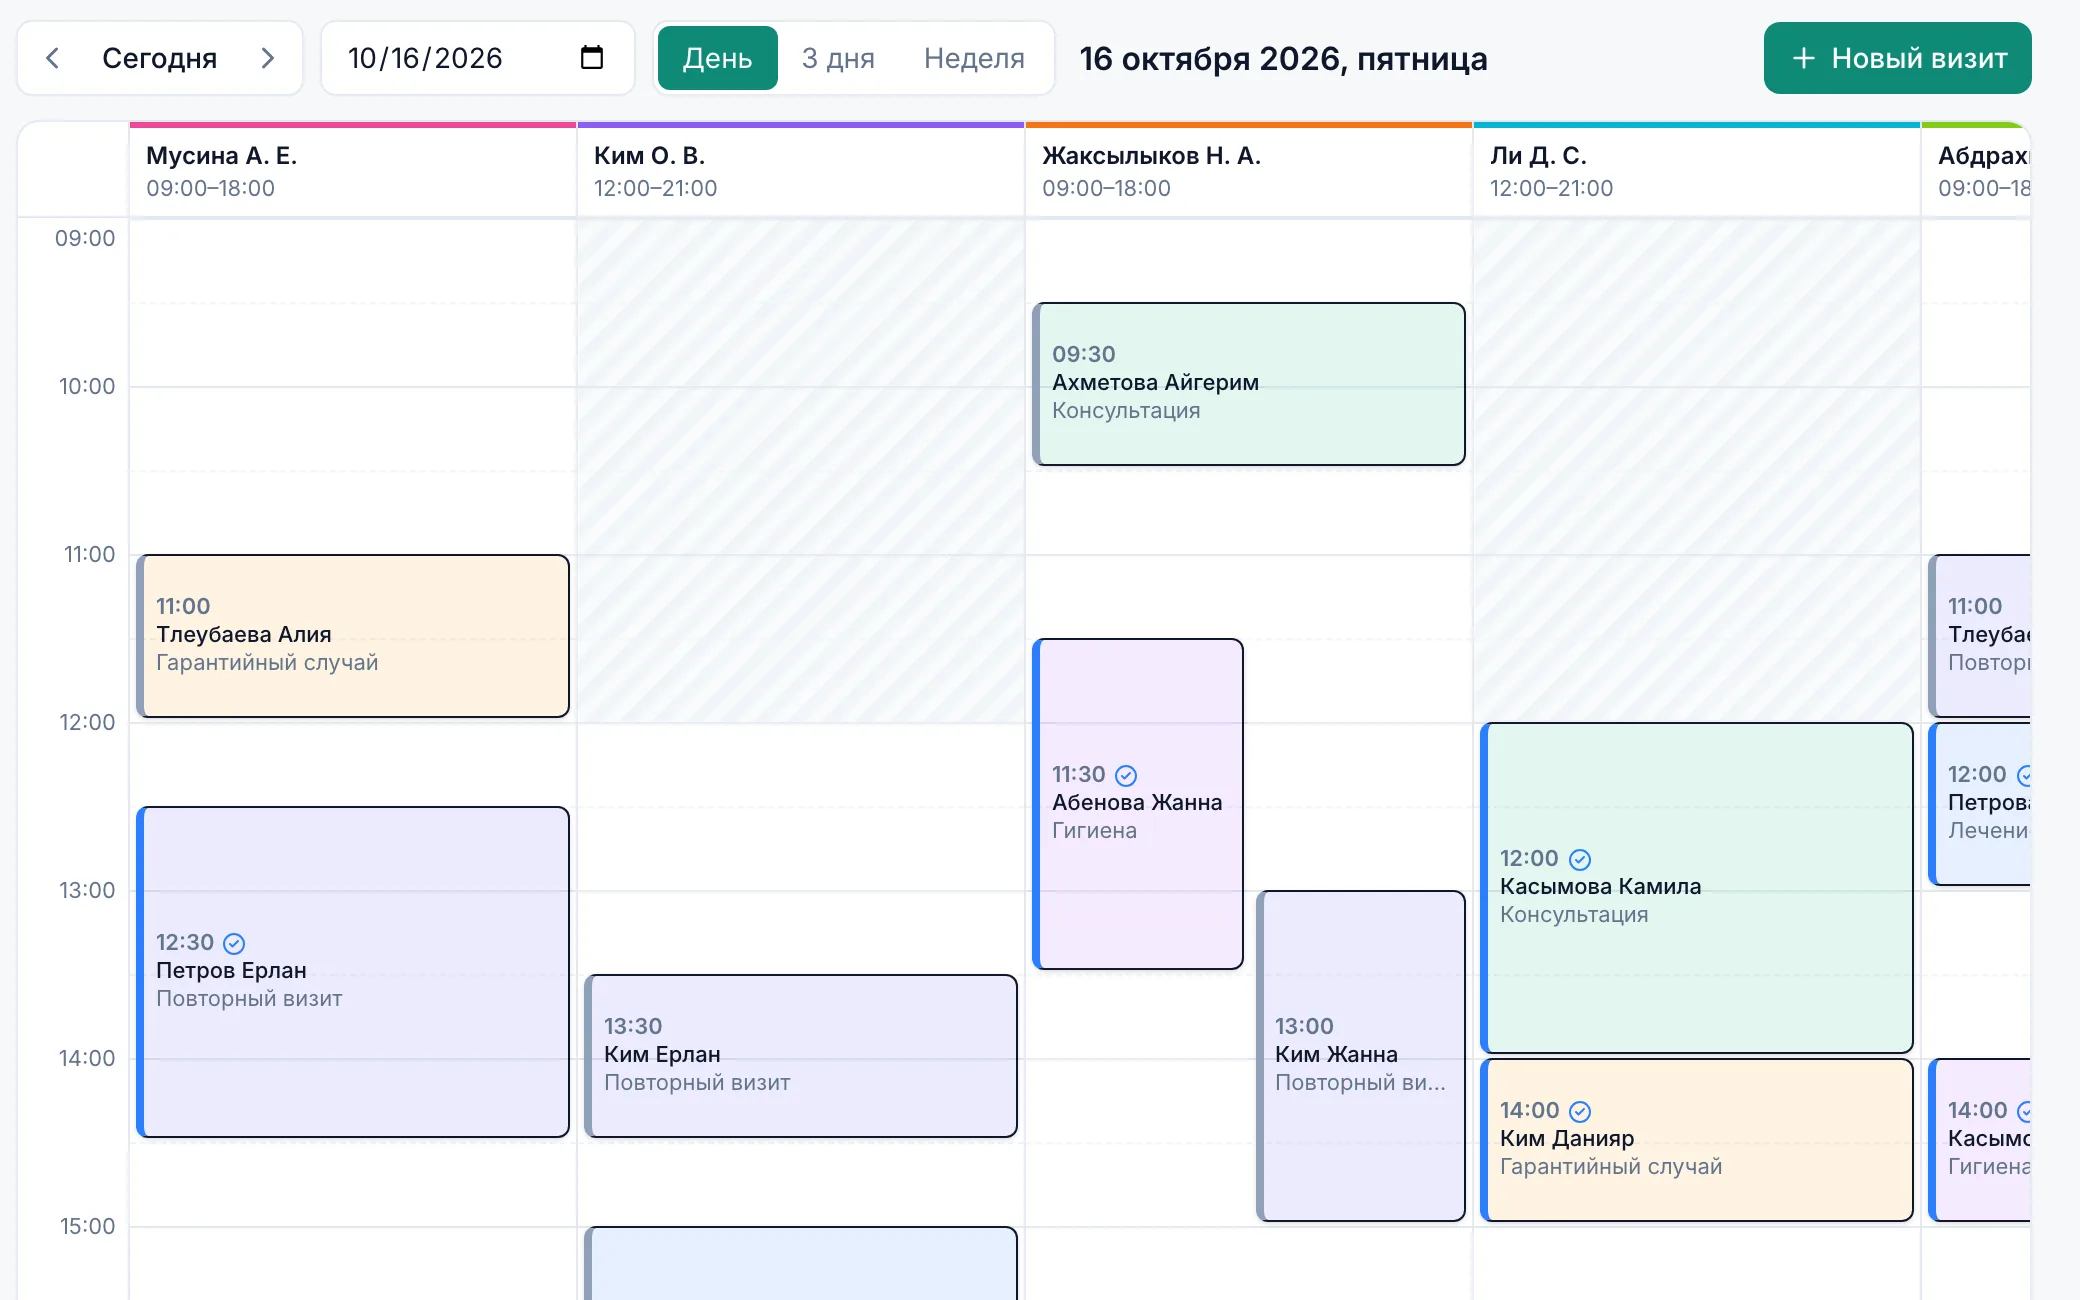Open 12:30 Петров Ерлан Повторный визит

click(x=353, y=972)
